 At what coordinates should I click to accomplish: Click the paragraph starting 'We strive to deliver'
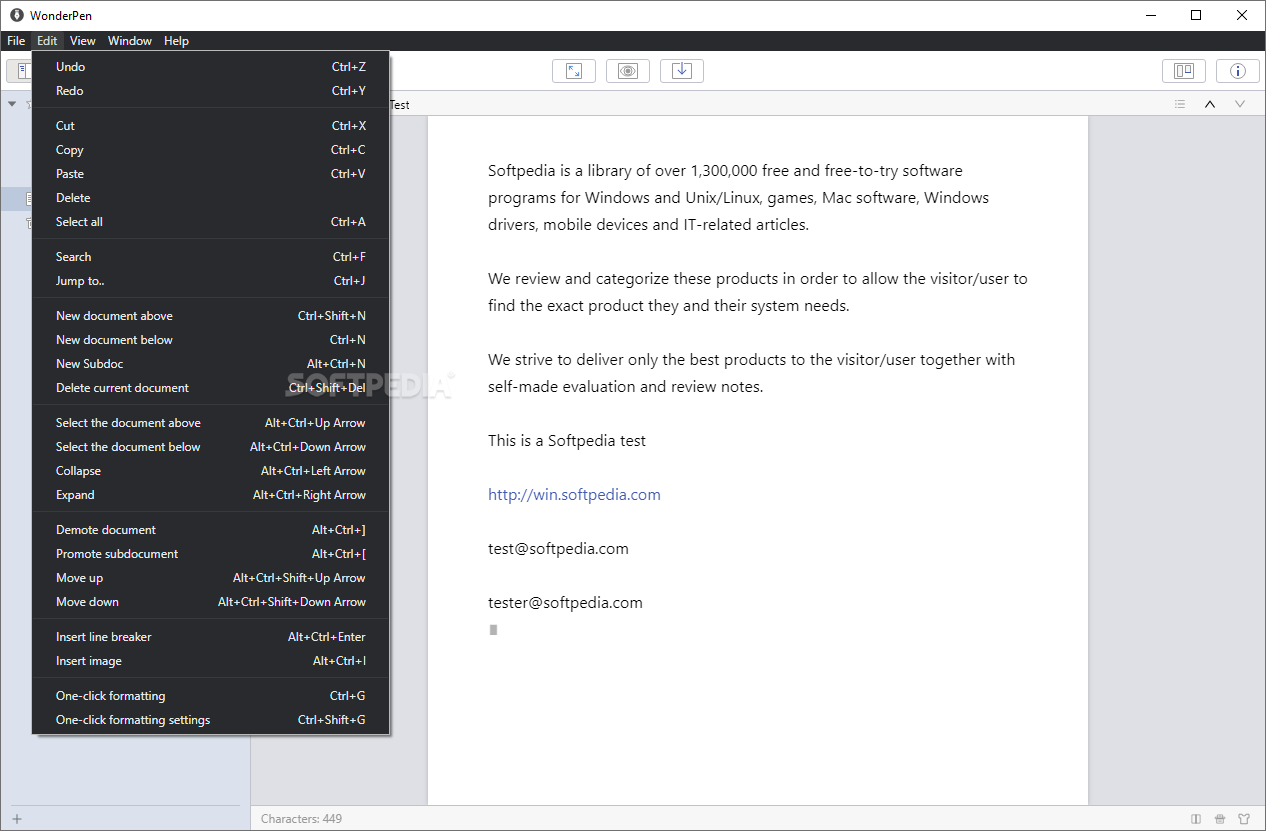752,373
